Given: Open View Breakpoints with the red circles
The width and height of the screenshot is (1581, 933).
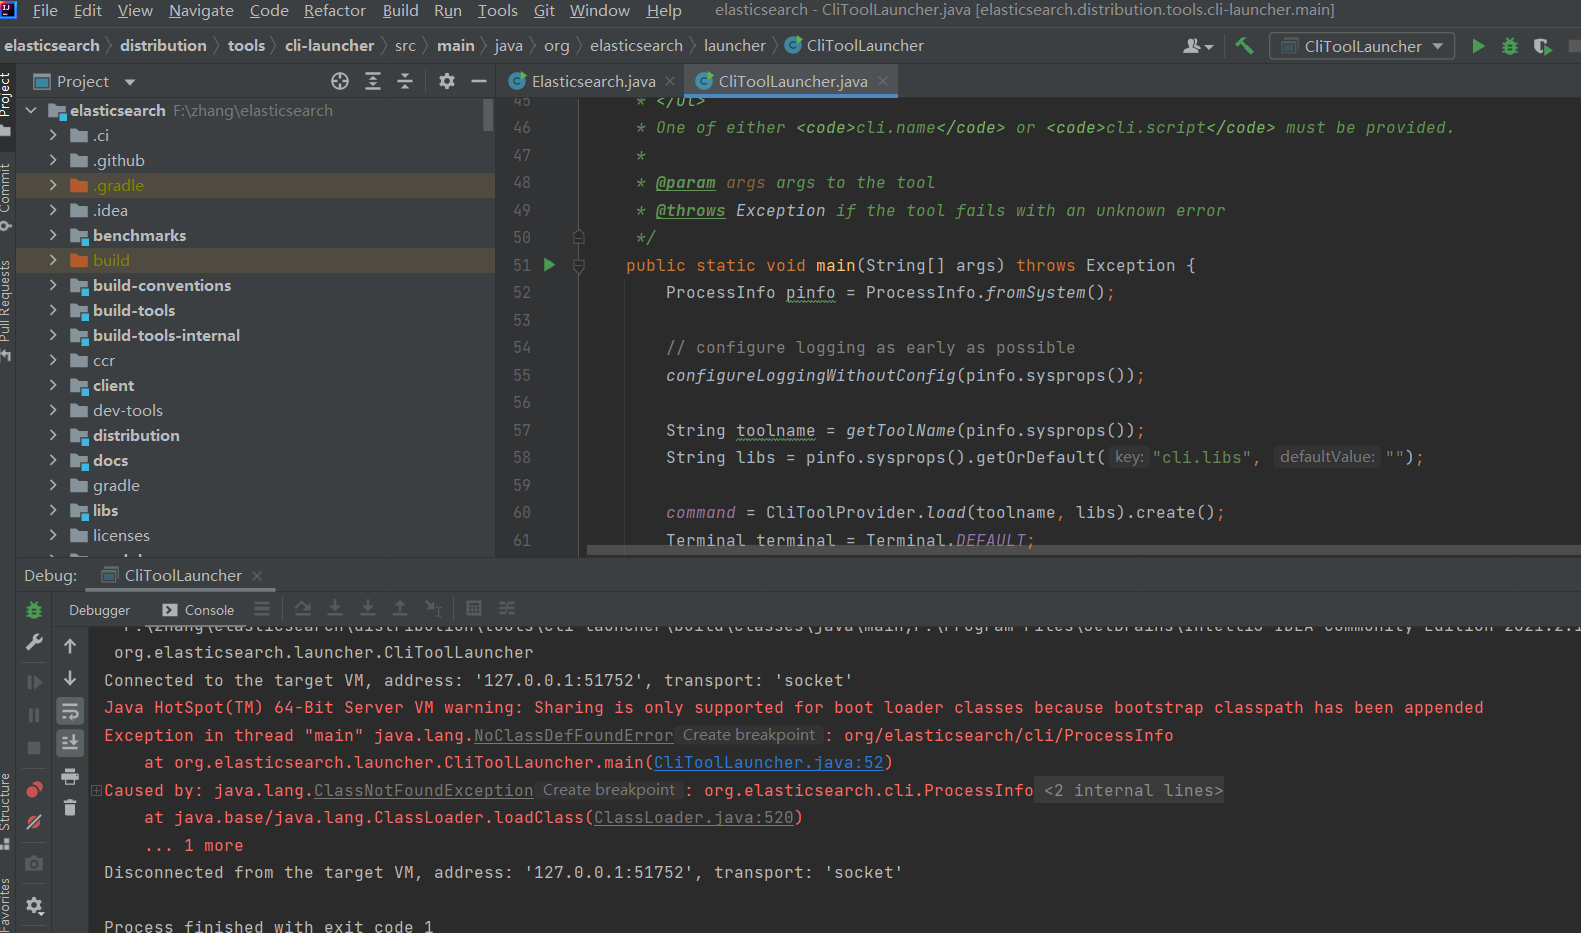Looking at the screenshot, I should tap(34, 789).
